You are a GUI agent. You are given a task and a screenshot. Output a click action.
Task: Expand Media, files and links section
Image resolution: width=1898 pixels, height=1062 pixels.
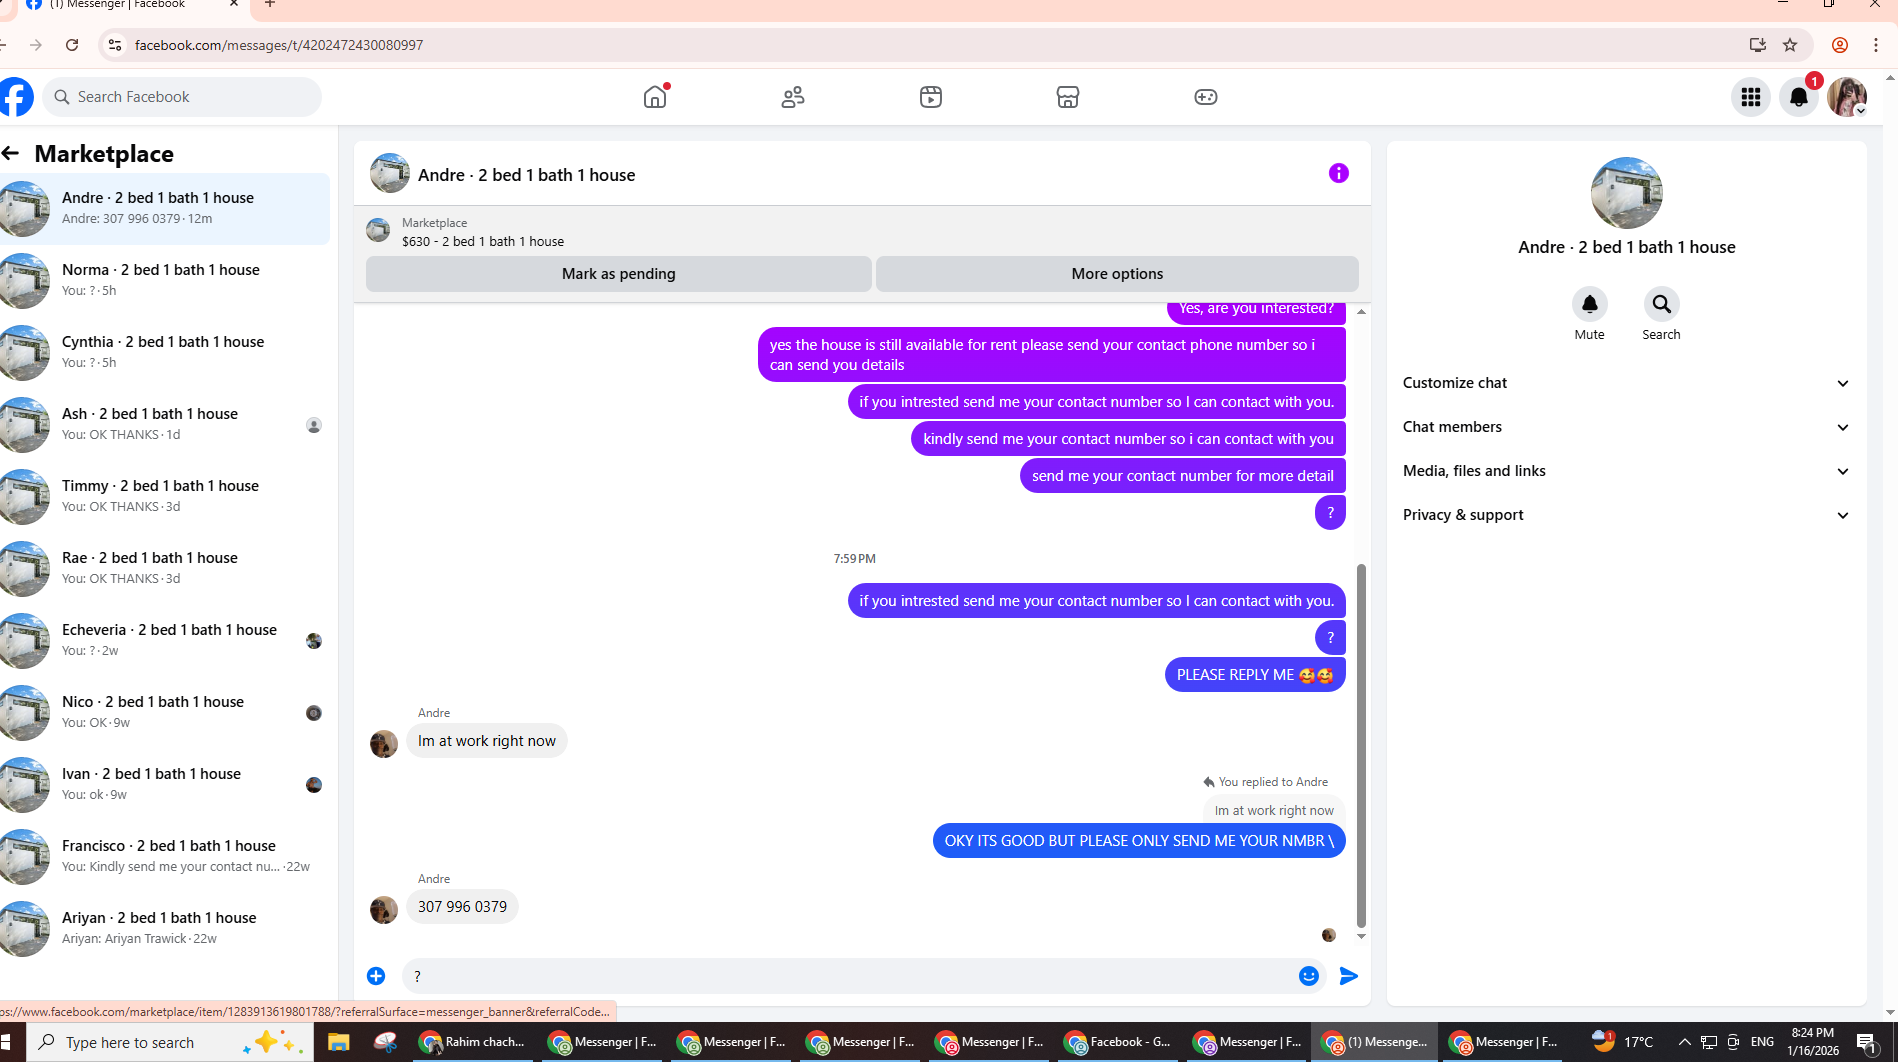[x=1626, y=471]
